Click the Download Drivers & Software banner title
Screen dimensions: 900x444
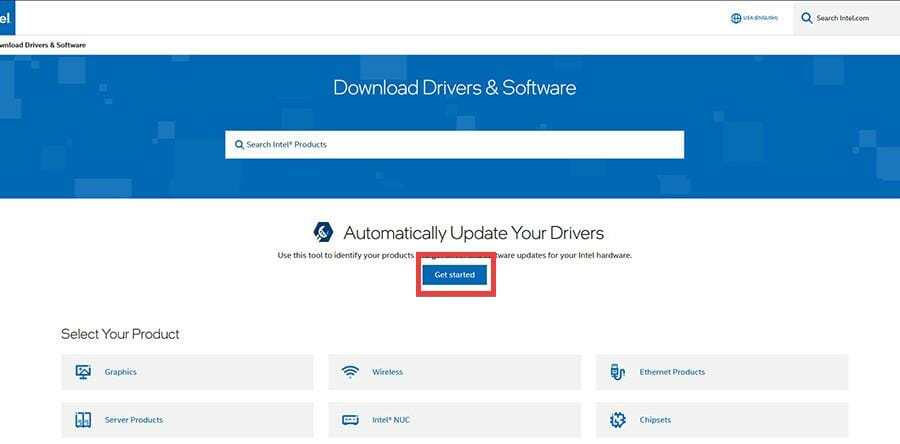[x=454, y=88]
